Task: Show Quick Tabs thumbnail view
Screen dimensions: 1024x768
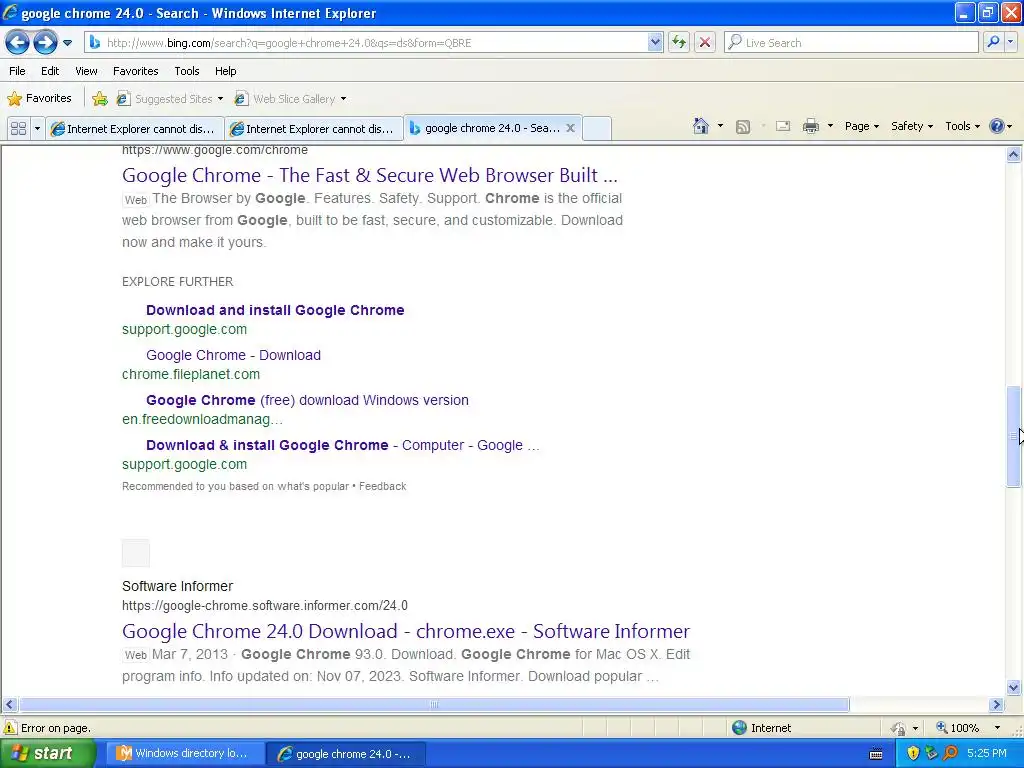Action: pos(18,129)
